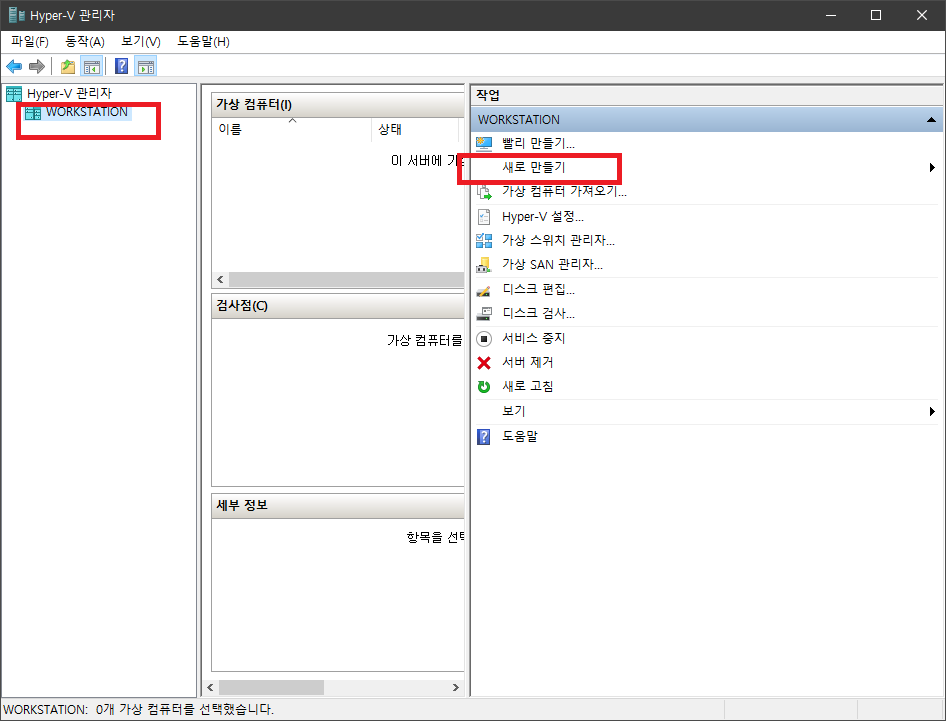Open the 동작(A) menu

(x=85, y=42)
